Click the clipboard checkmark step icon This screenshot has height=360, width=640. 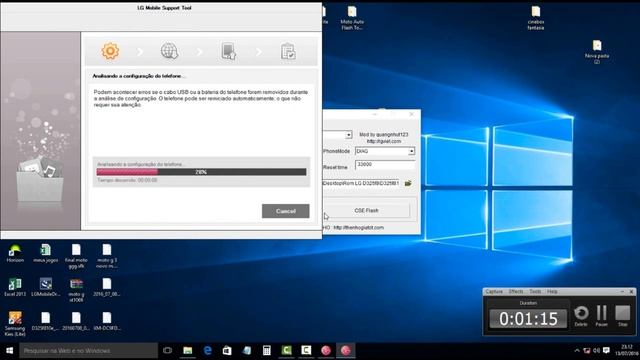point(288,51)
